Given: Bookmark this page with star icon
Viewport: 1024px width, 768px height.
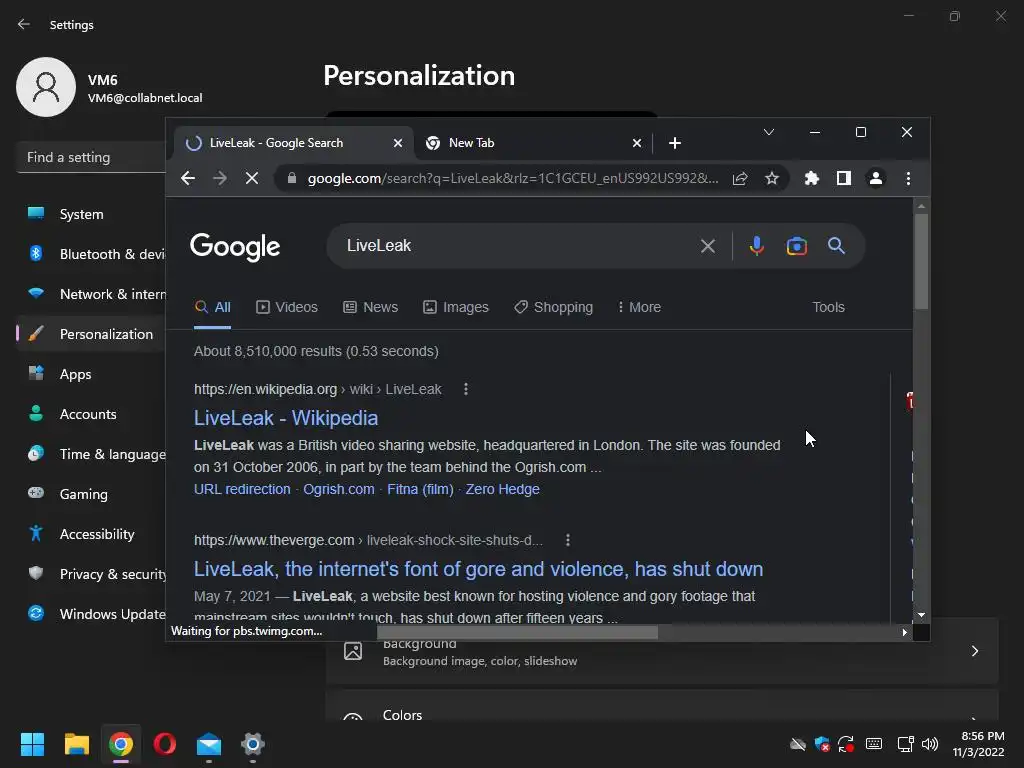Looking at the screenshot, I should 772,178.
